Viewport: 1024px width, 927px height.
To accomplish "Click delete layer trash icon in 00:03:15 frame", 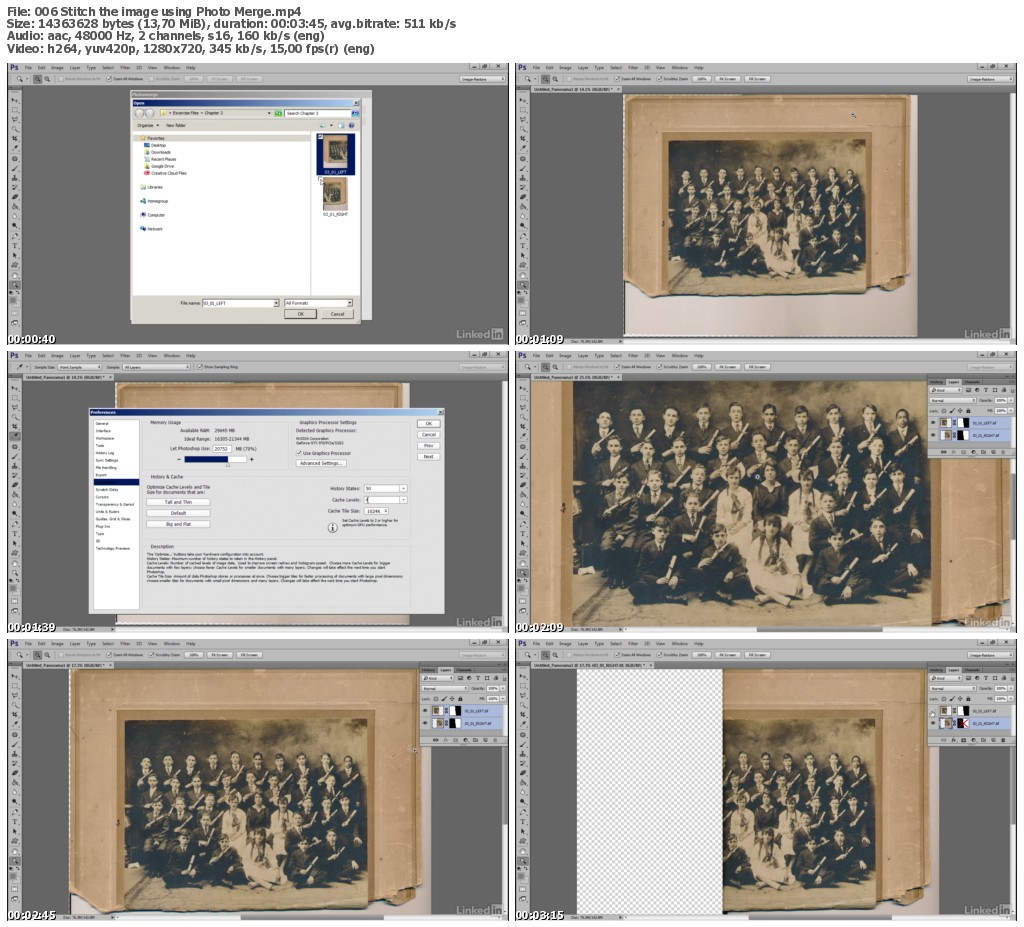I will (1003, 740).
